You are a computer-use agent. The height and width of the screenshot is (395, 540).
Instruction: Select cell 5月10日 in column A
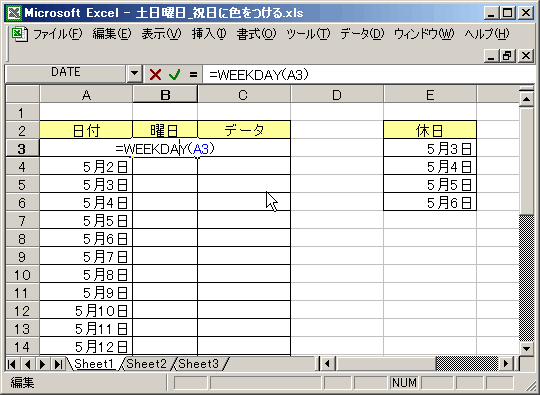pyautogui.click(x=86, y=311)
